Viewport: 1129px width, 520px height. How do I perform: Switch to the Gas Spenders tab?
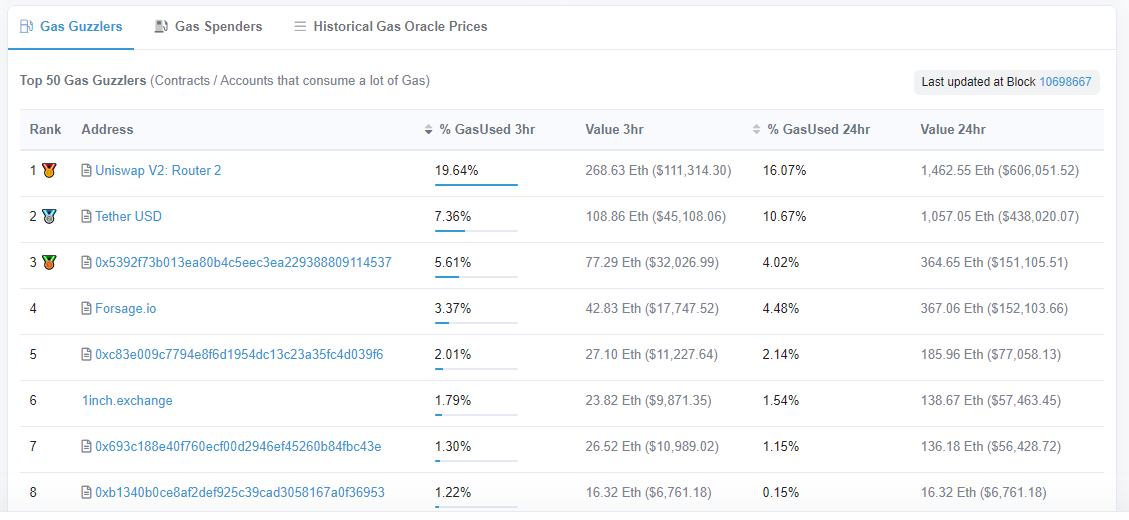tap(208, 27)
